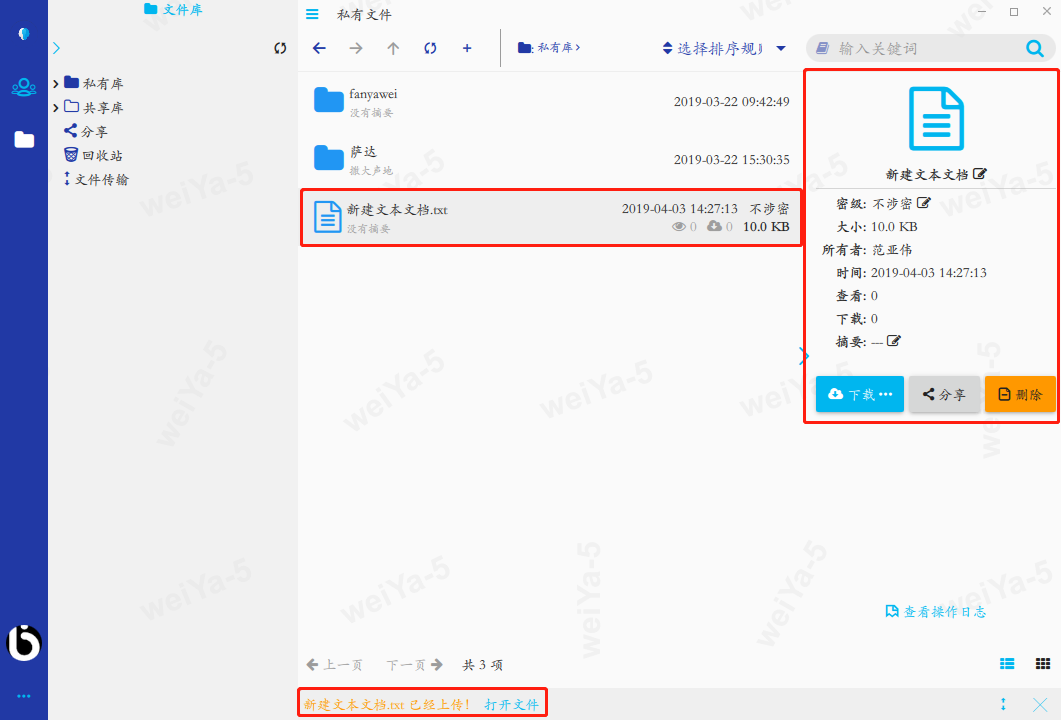Screen dimensions: 1061x720
Task: Click the 下载 download button
Action: tap(859, 394)
